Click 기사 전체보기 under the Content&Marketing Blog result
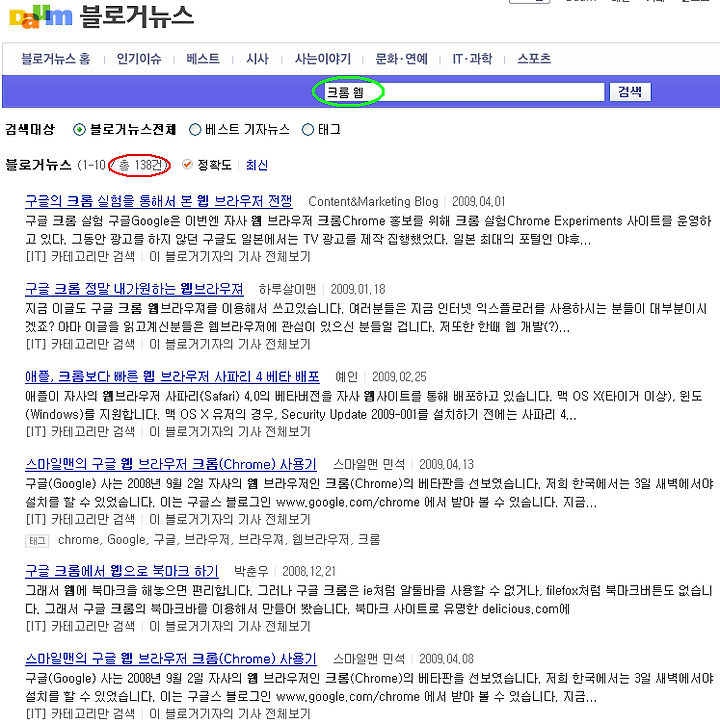The image size is (720, 724). pos(230,256)
